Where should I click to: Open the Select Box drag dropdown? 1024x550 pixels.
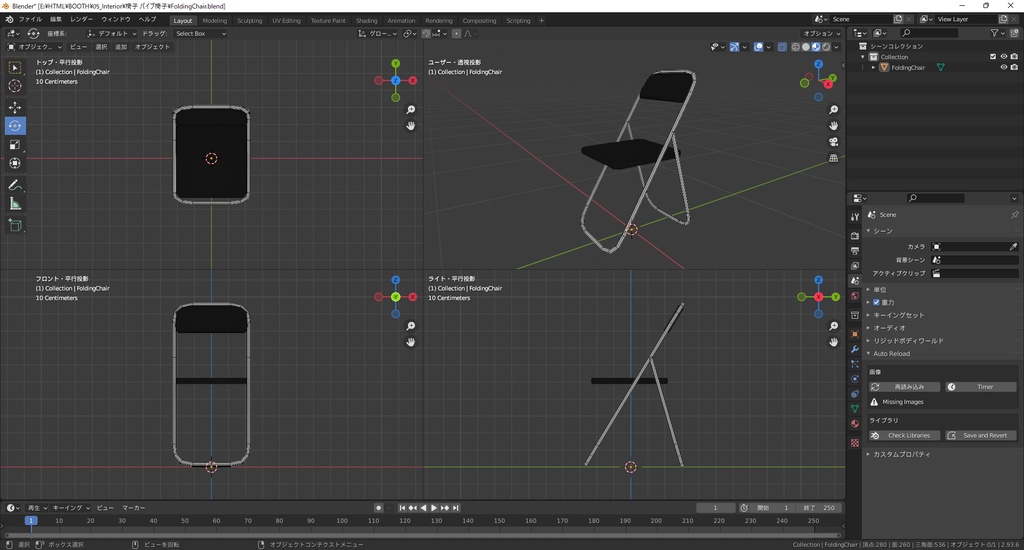pyautogui.click(x=200, y=33)
